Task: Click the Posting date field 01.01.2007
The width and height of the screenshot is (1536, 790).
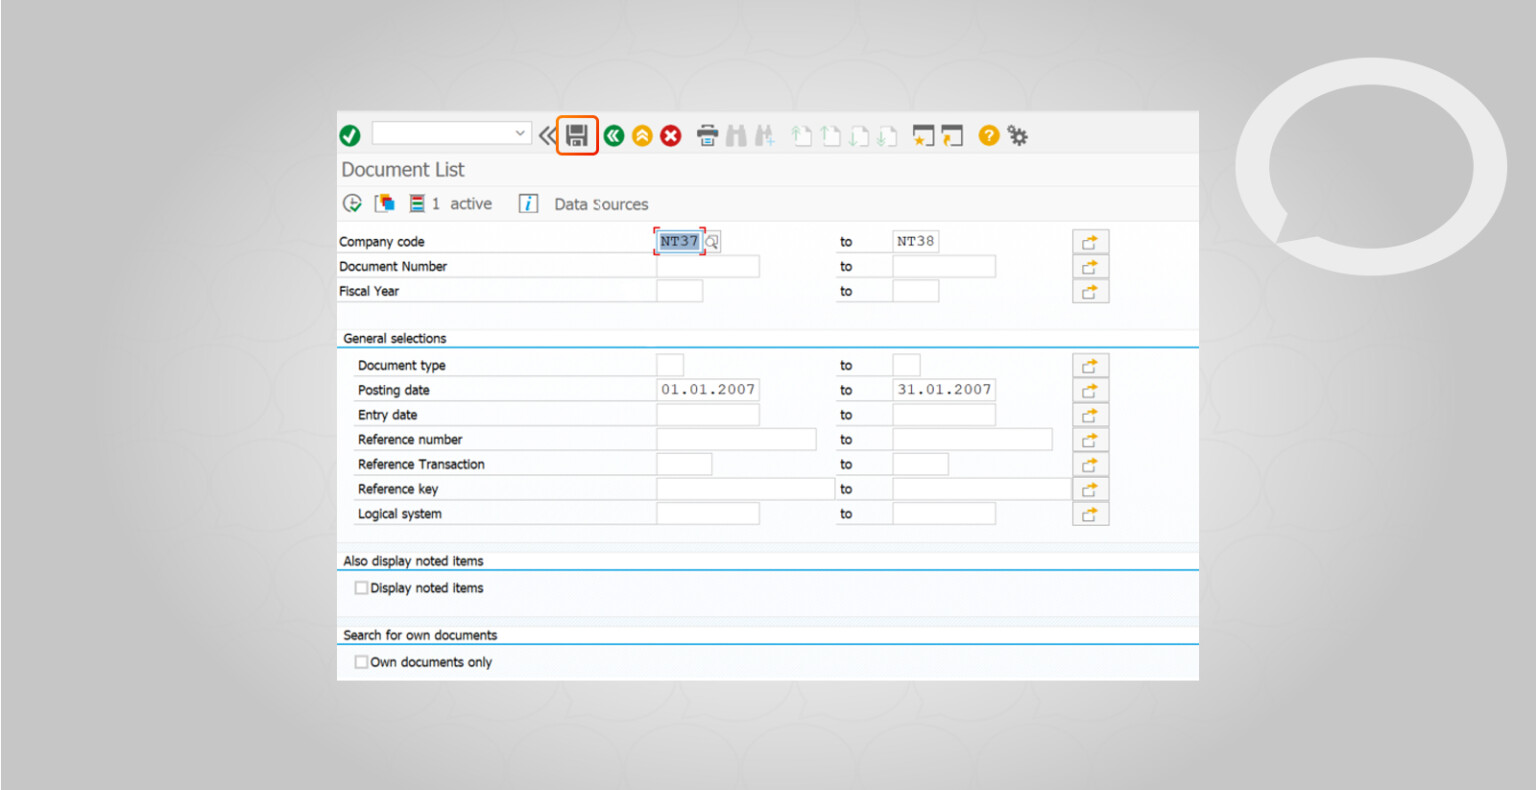Action: [708, 390]
